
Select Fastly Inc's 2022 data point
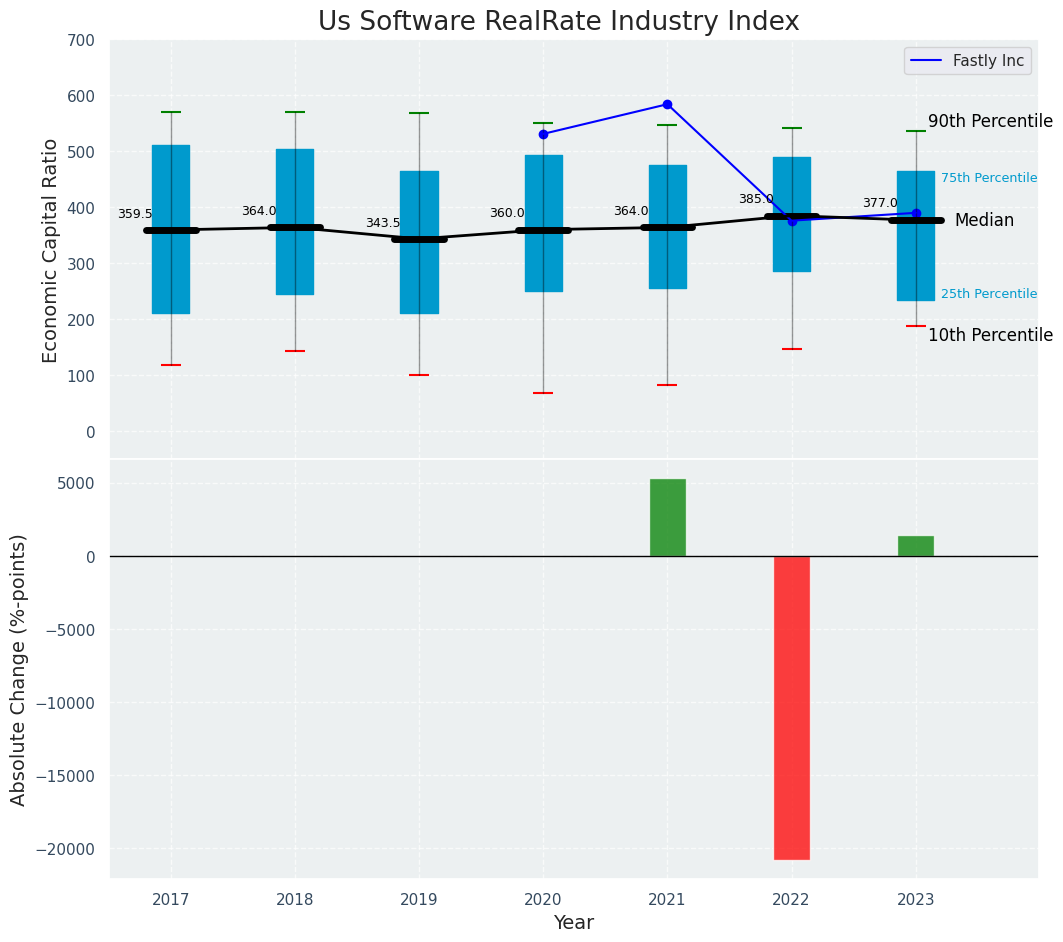tap(792, 221)
